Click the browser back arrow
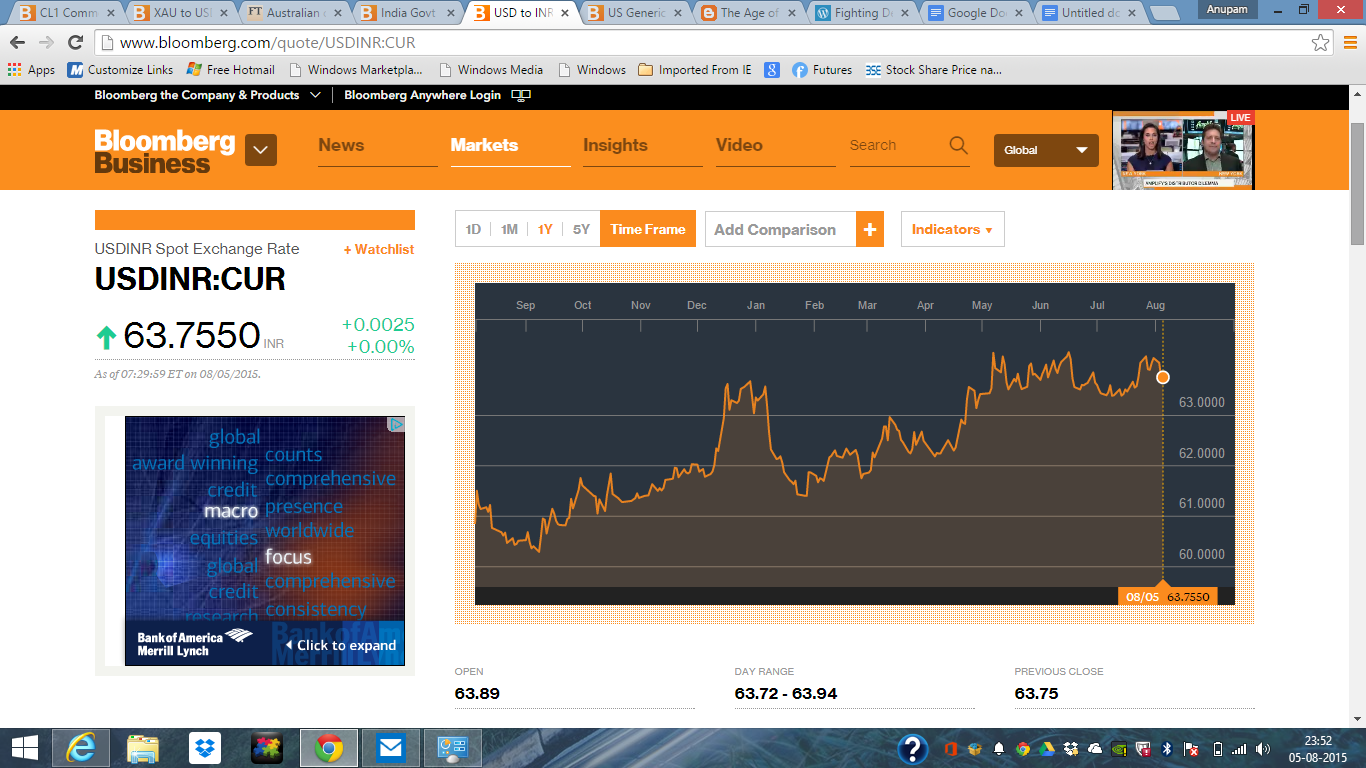The width and height of the screenshot is (1366, 768). click(x=18, y=43)
